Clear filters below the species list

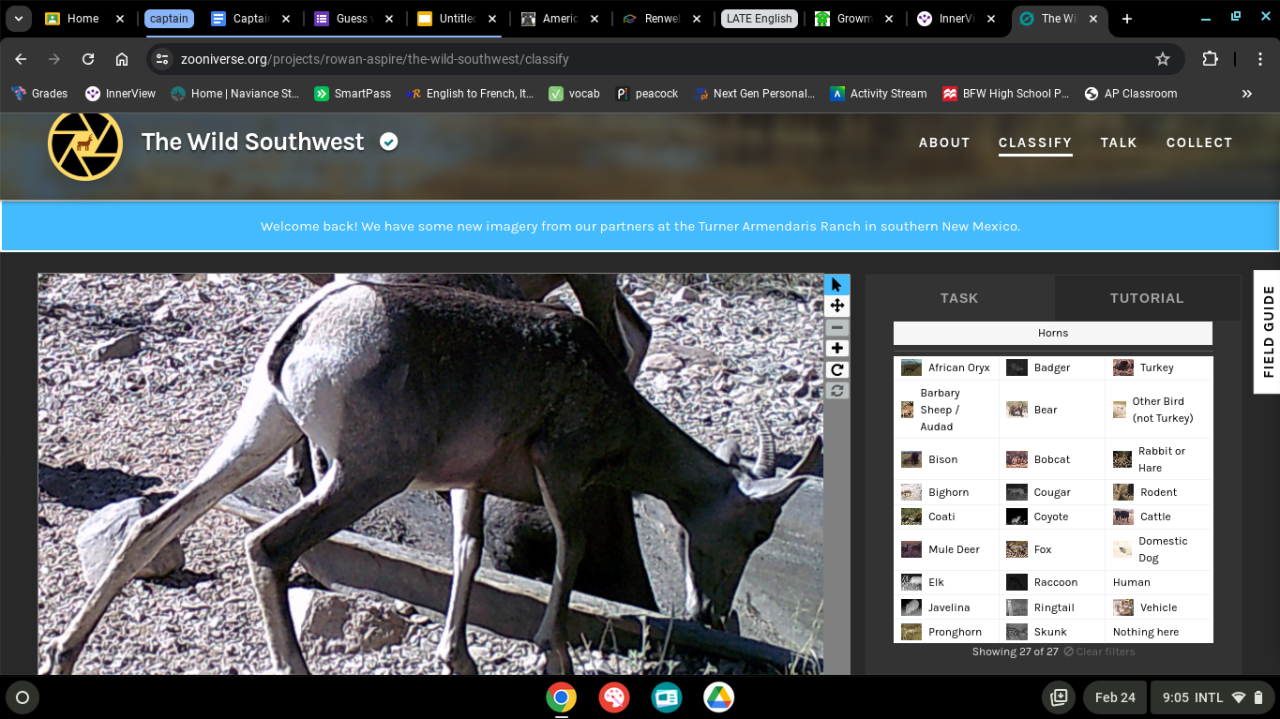tap(1099, 652)
